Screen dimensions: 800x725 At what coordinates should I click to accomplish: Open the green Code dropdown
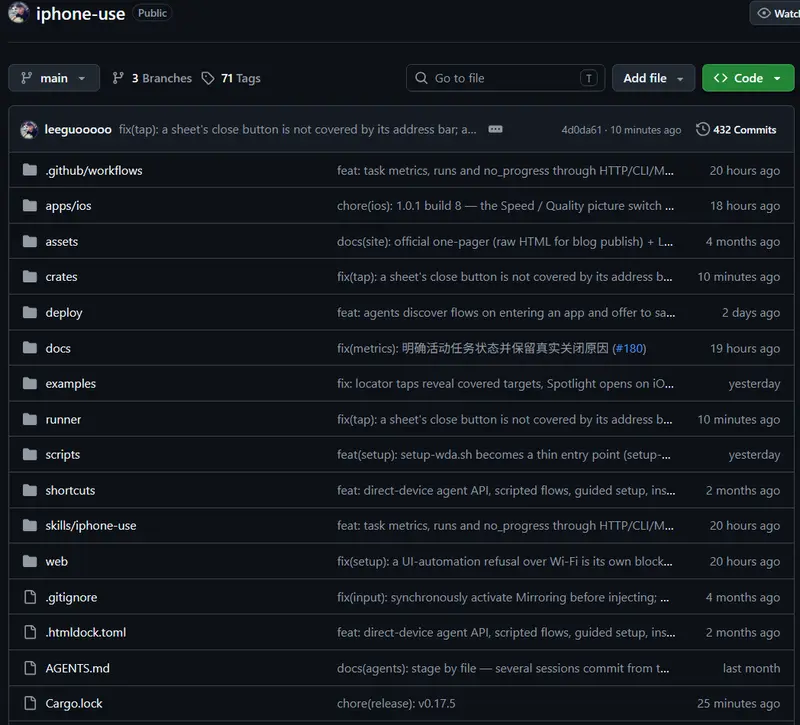[748, 78]
